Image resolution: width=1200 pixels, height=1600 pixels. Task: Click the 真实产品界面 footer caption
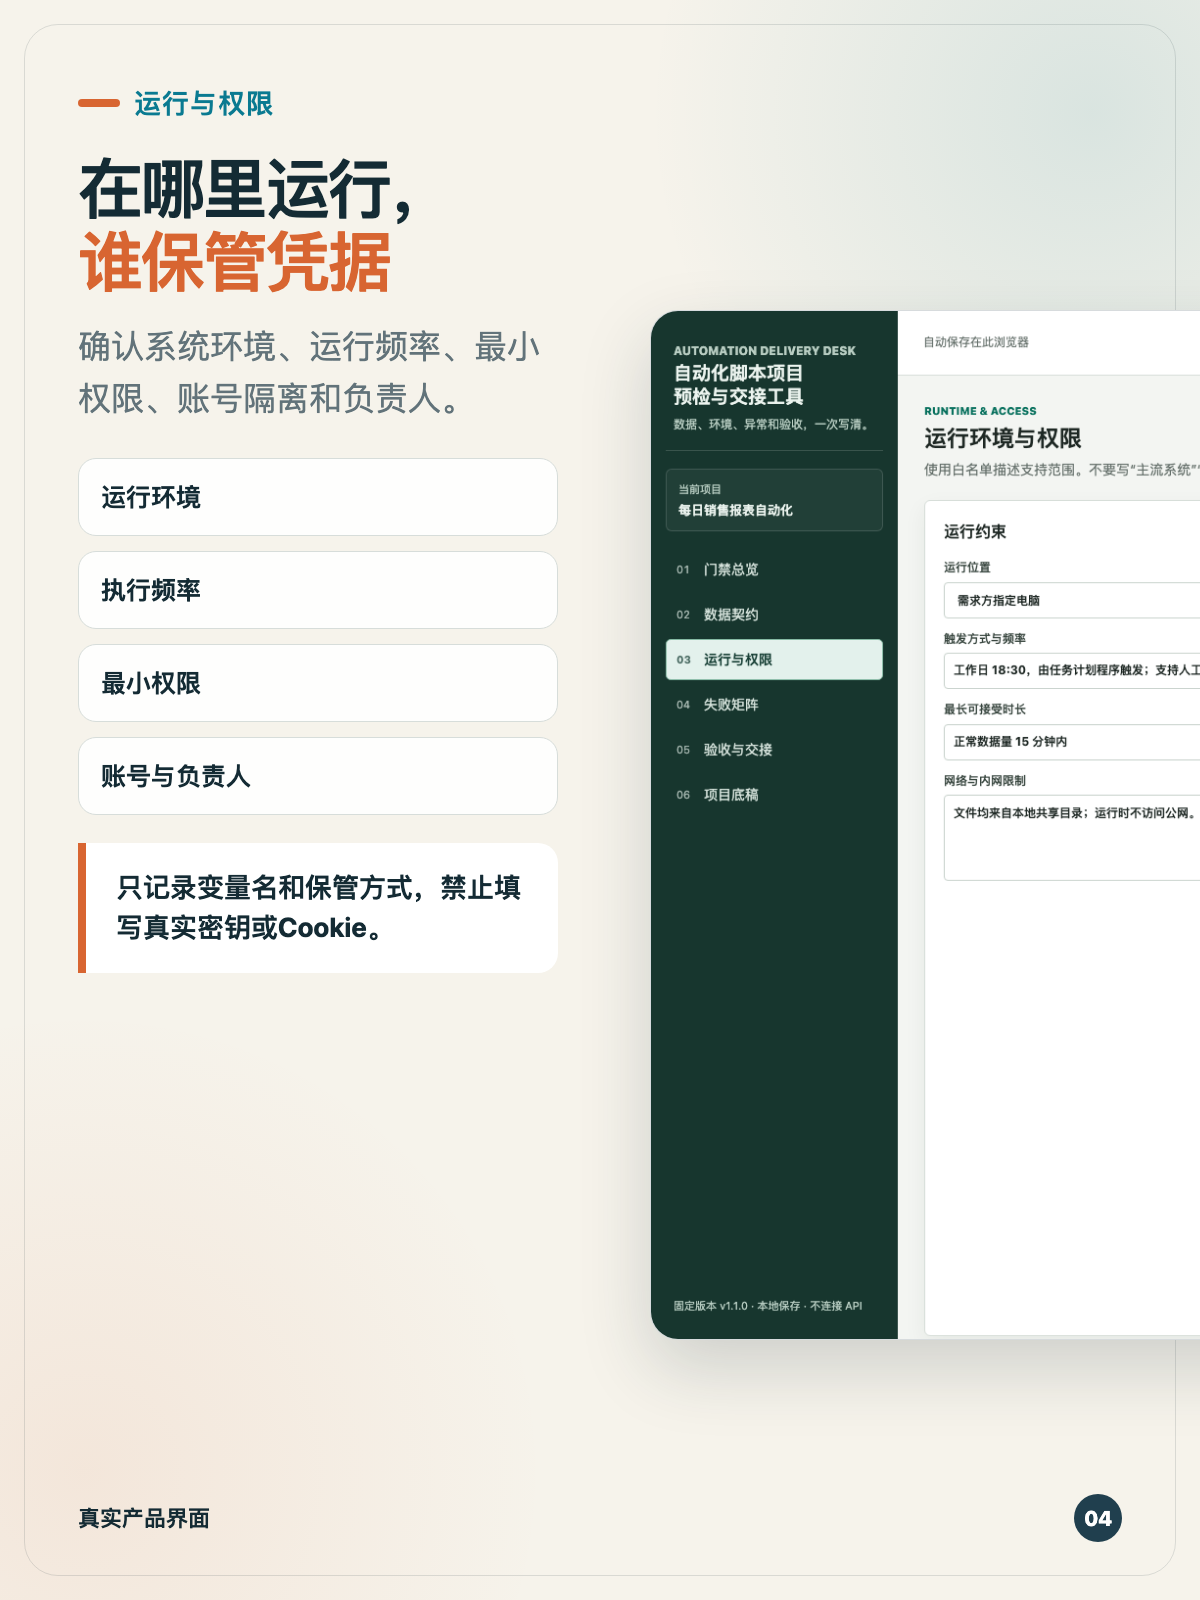(x=144, y=1518)
